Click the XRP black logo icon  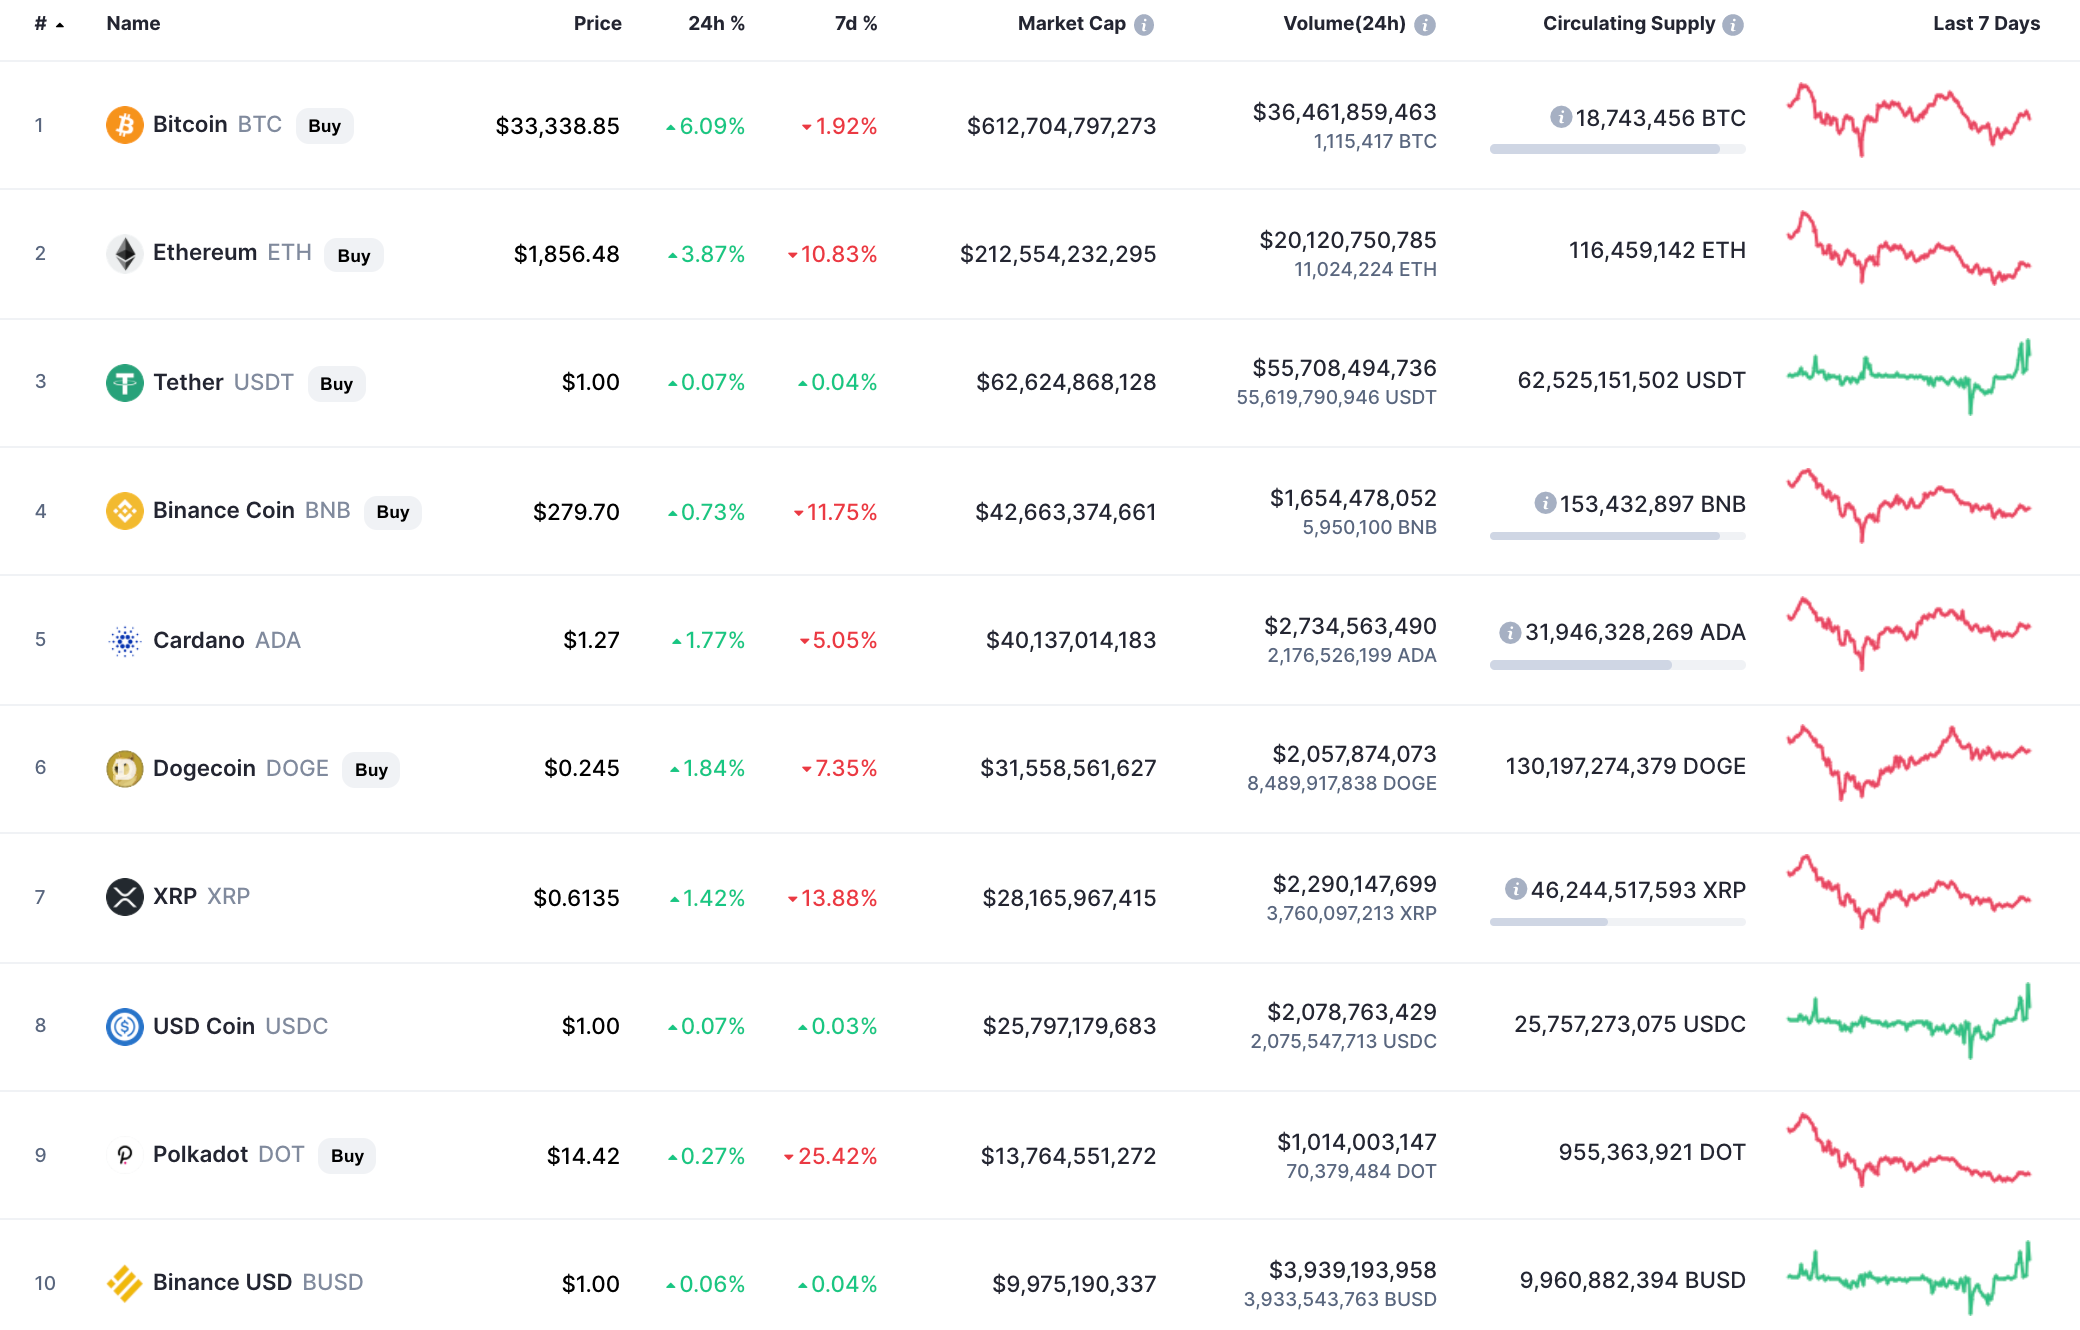coord(125,896)
